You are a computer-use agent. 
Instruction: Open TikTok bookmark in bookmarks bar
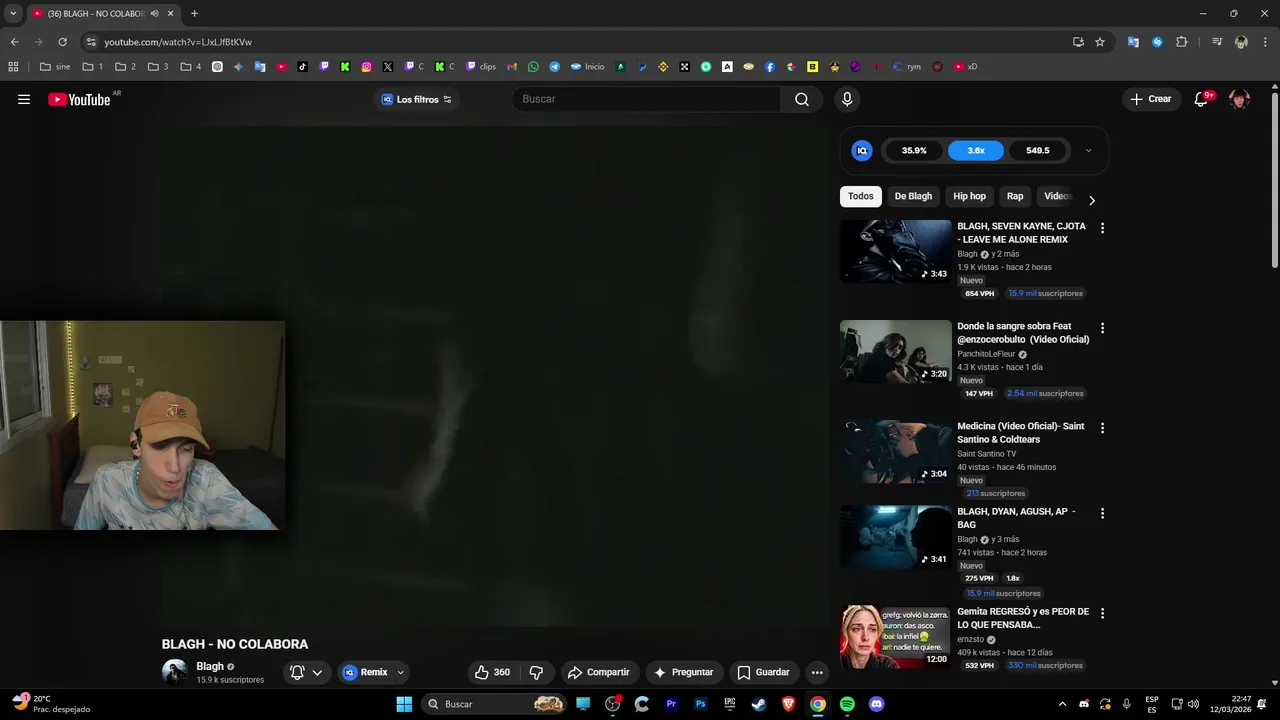point(303,67)
